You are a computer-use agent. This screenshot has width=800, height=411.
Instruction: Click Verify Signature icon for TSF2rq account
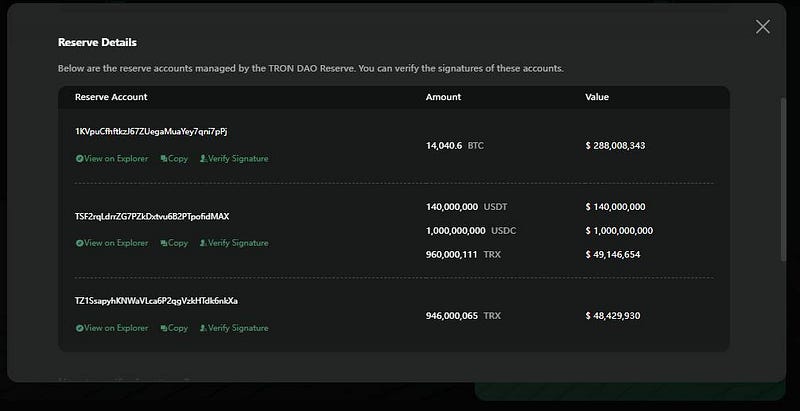pos(204,243)
